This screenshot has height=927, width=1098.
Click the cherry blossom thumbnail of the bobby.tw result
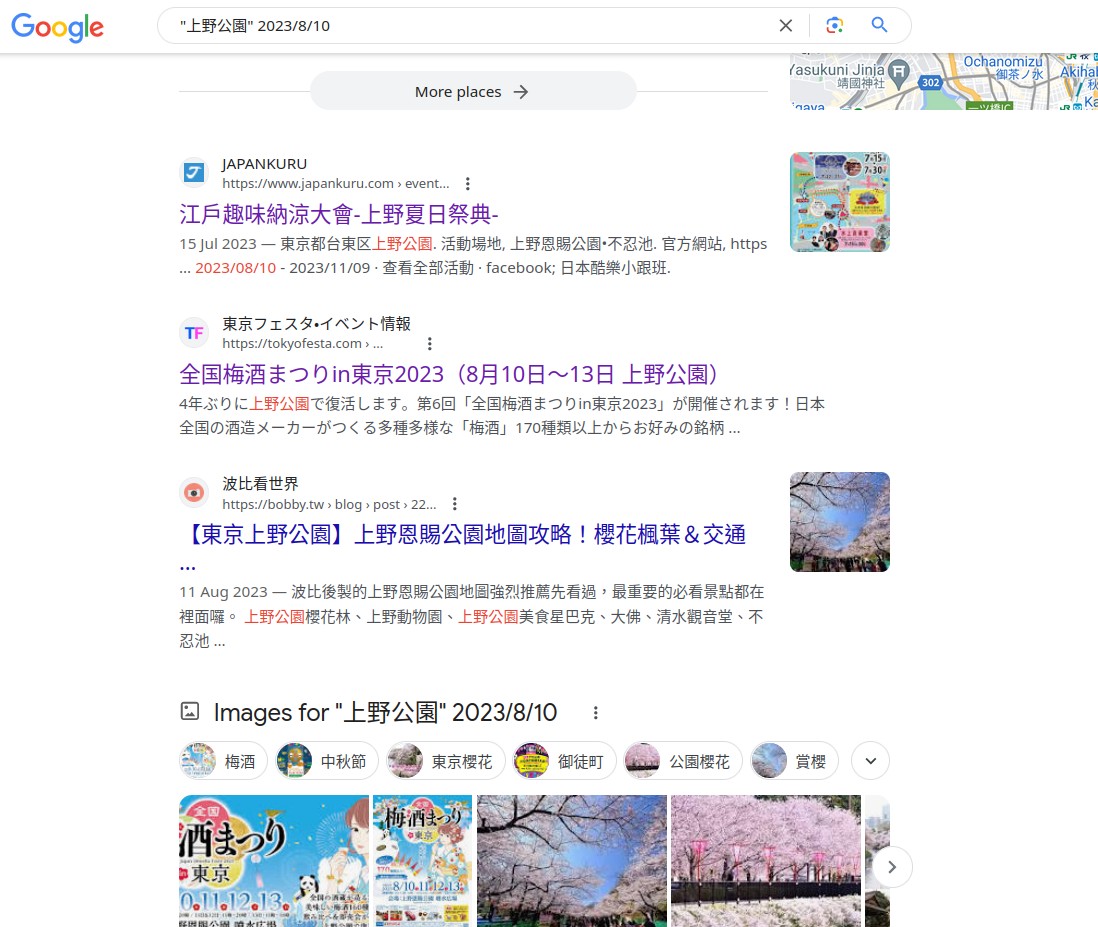840,522
